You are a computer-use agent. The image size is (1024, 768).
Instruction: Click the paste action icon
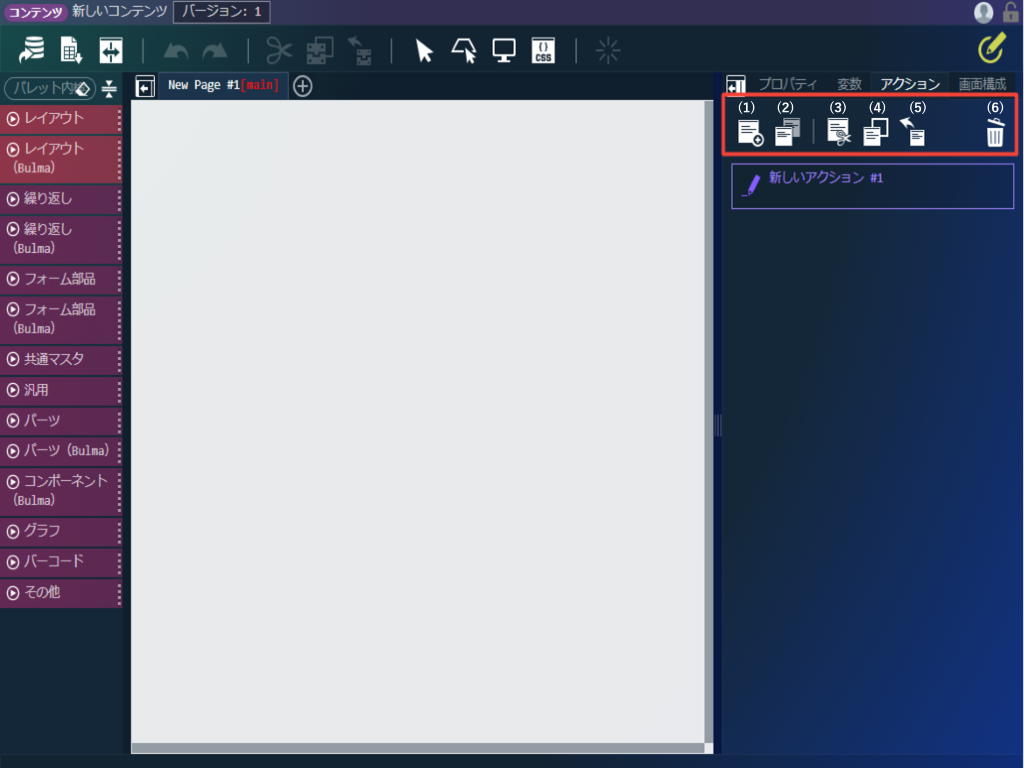(x=912, y=131)
